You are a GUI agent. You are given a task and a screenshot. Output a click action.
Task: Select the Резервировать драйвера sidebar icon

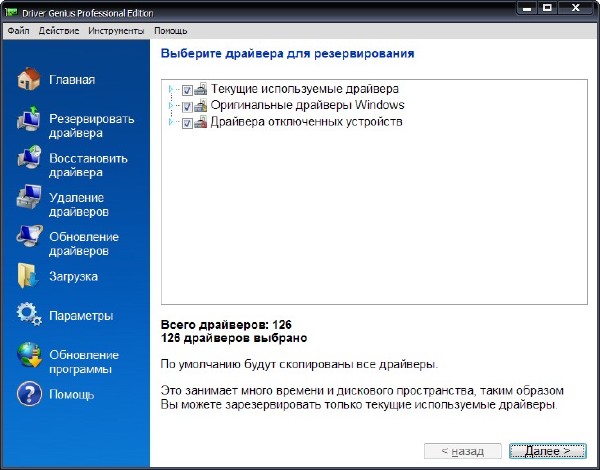click(29, 125)
